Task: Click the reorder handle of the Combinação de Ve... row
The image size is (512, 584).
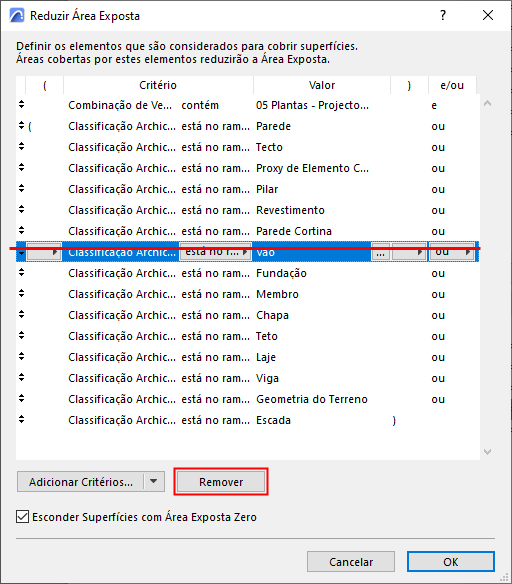Action: tap(21, 105)
